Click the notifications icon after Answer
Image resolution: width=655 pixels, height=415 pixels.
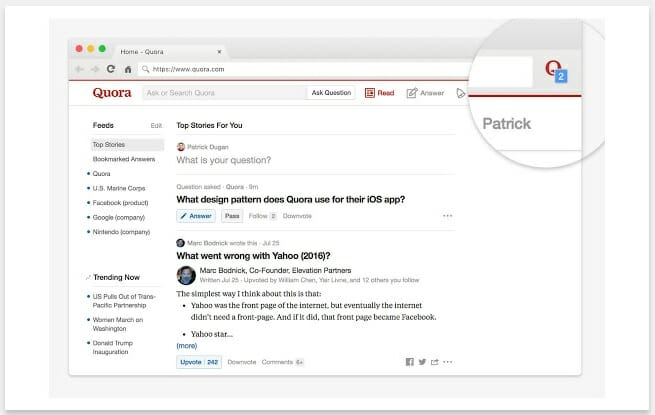point(460,93)
